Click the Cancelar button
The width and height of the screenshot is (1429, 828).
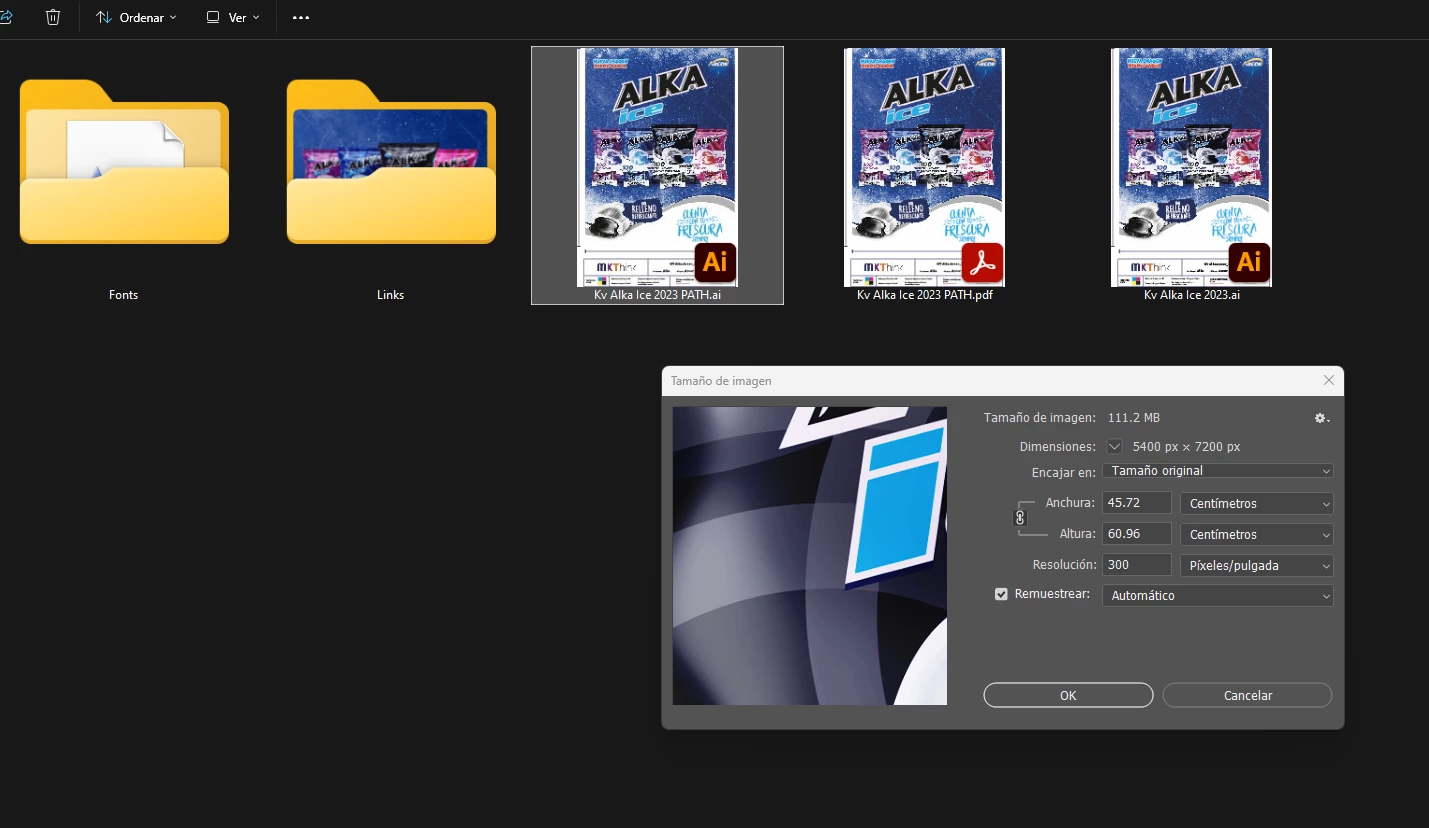coord(1248,695)
